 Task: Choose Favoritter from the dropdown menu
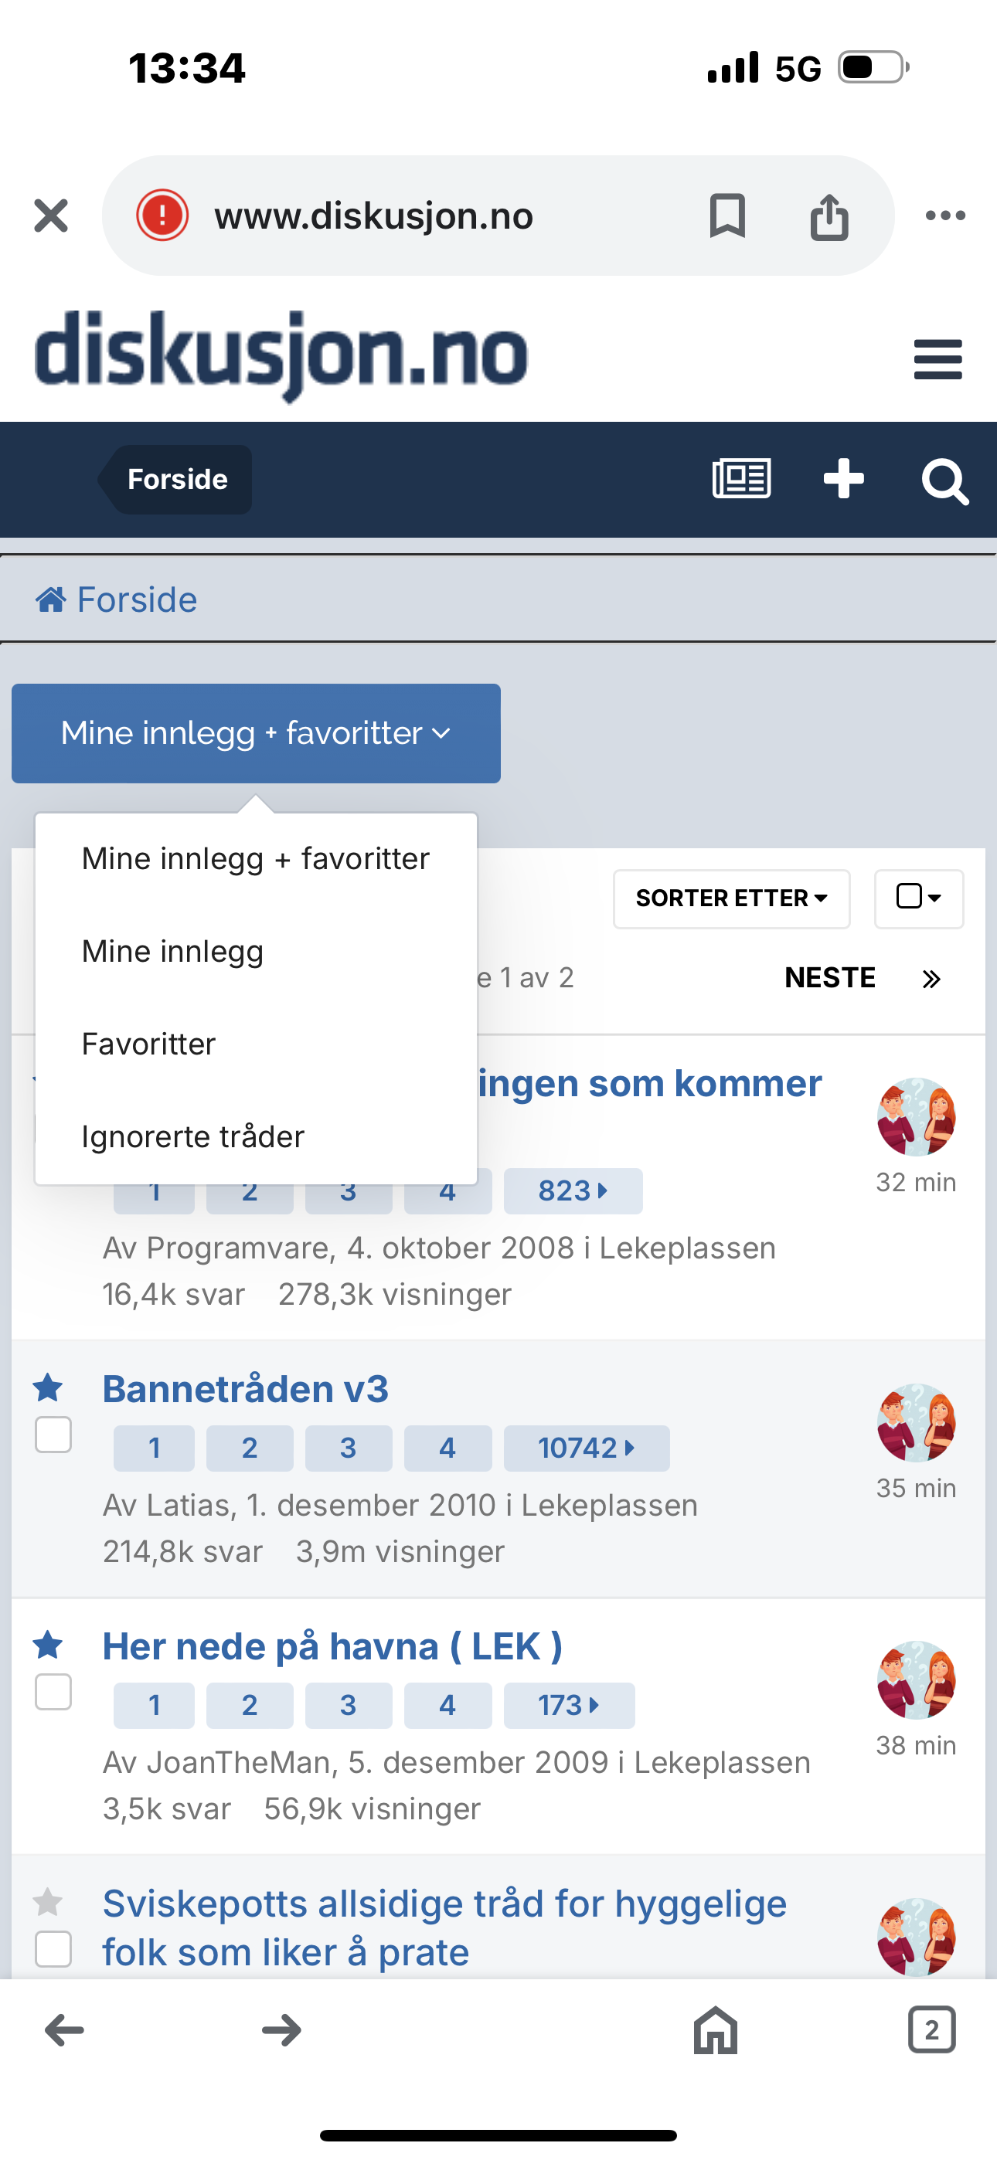tap(148, 1044)
